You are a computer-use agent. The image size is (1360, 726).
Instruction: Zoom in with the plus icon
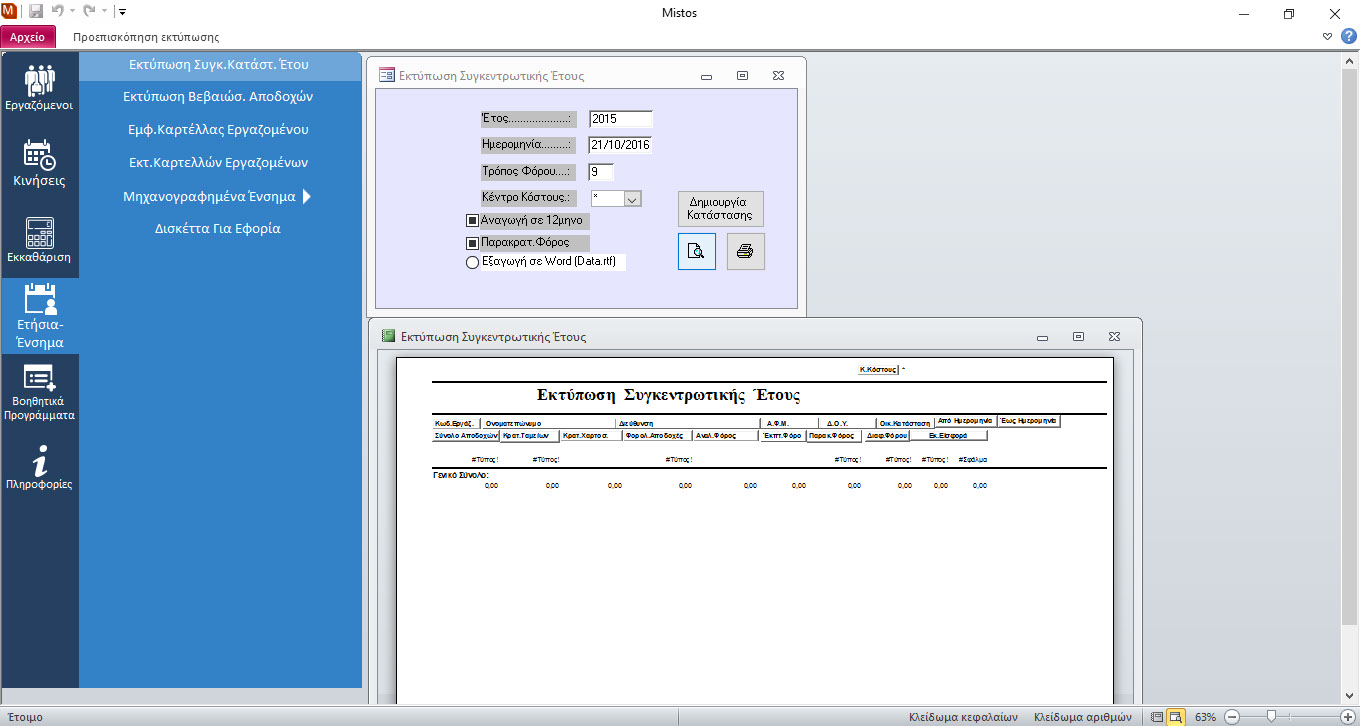point(1347,717)
